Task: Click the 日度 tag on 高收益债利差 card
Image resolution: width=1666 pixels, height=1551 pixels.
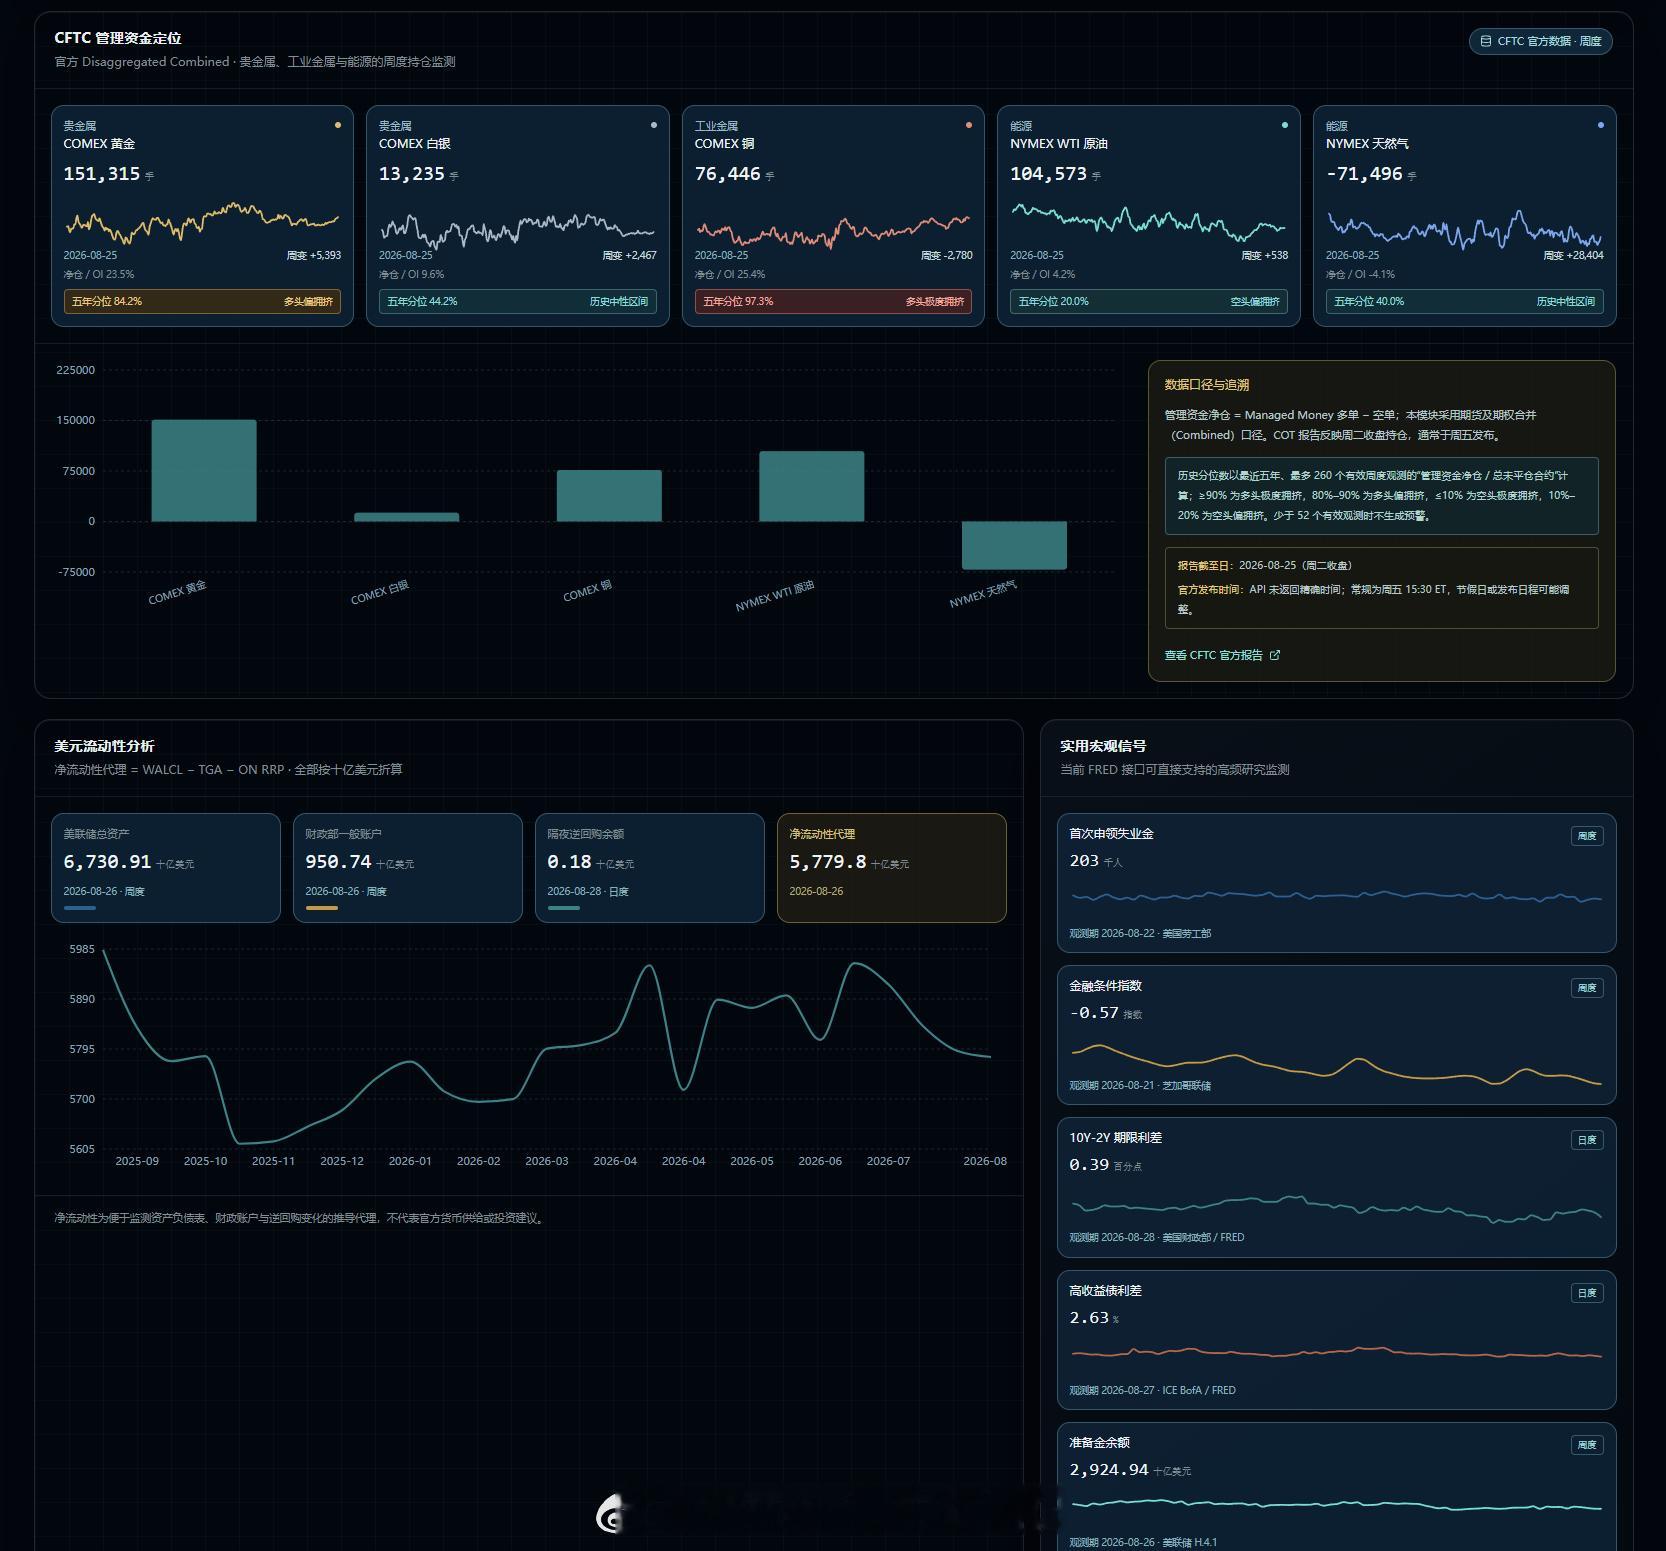Action: (x=1587, y=1293)
